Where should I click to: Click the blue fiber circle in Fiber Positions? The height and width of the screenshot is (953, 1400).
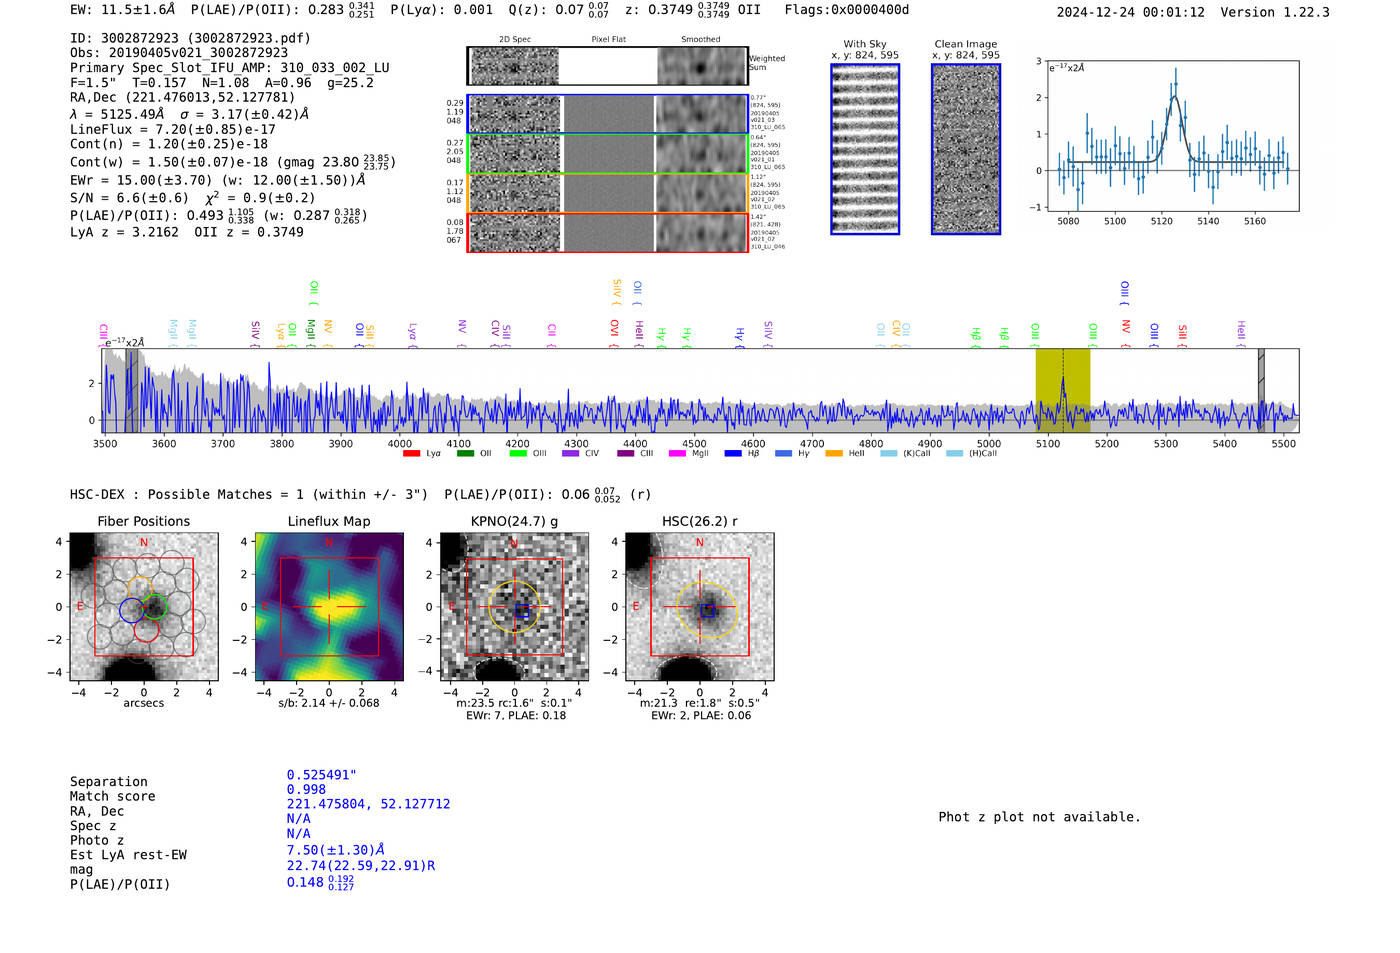pyautogui.click(x=131, y=610)
